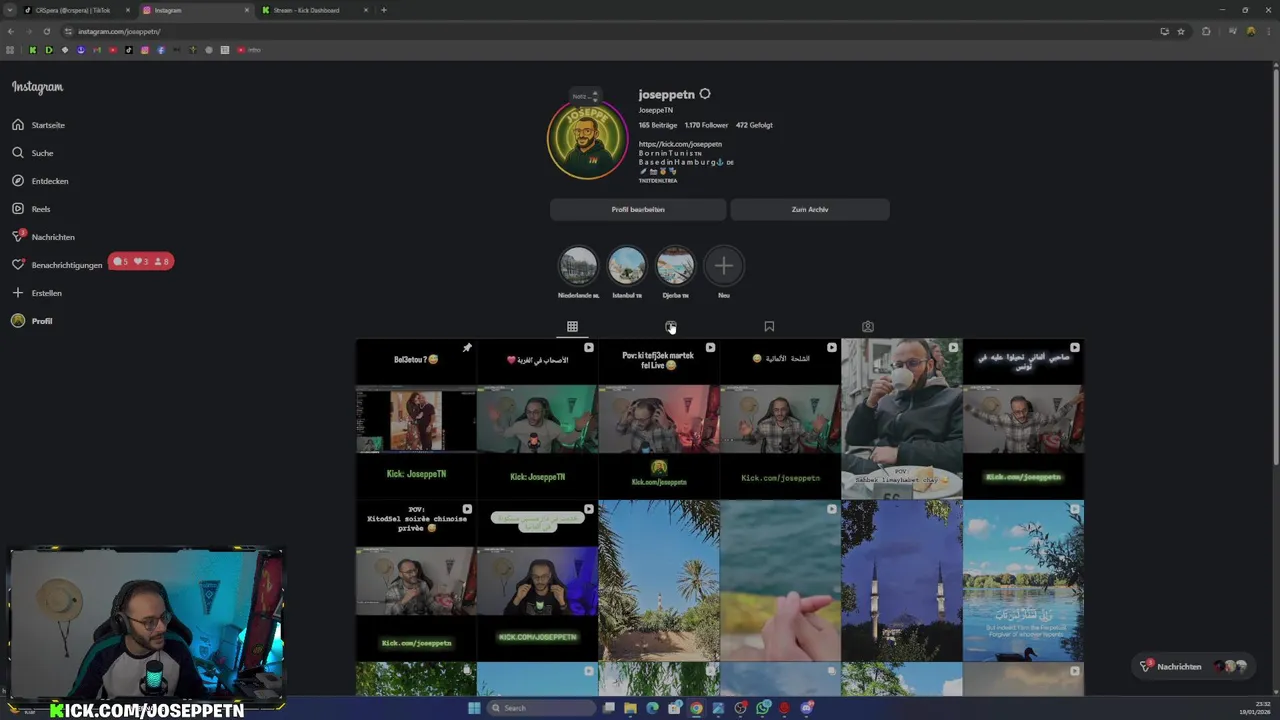Click the settings icon beside joseppetn
This screenshot has height=720, width=1280.
pyautogui.click(x=705, y=94)
